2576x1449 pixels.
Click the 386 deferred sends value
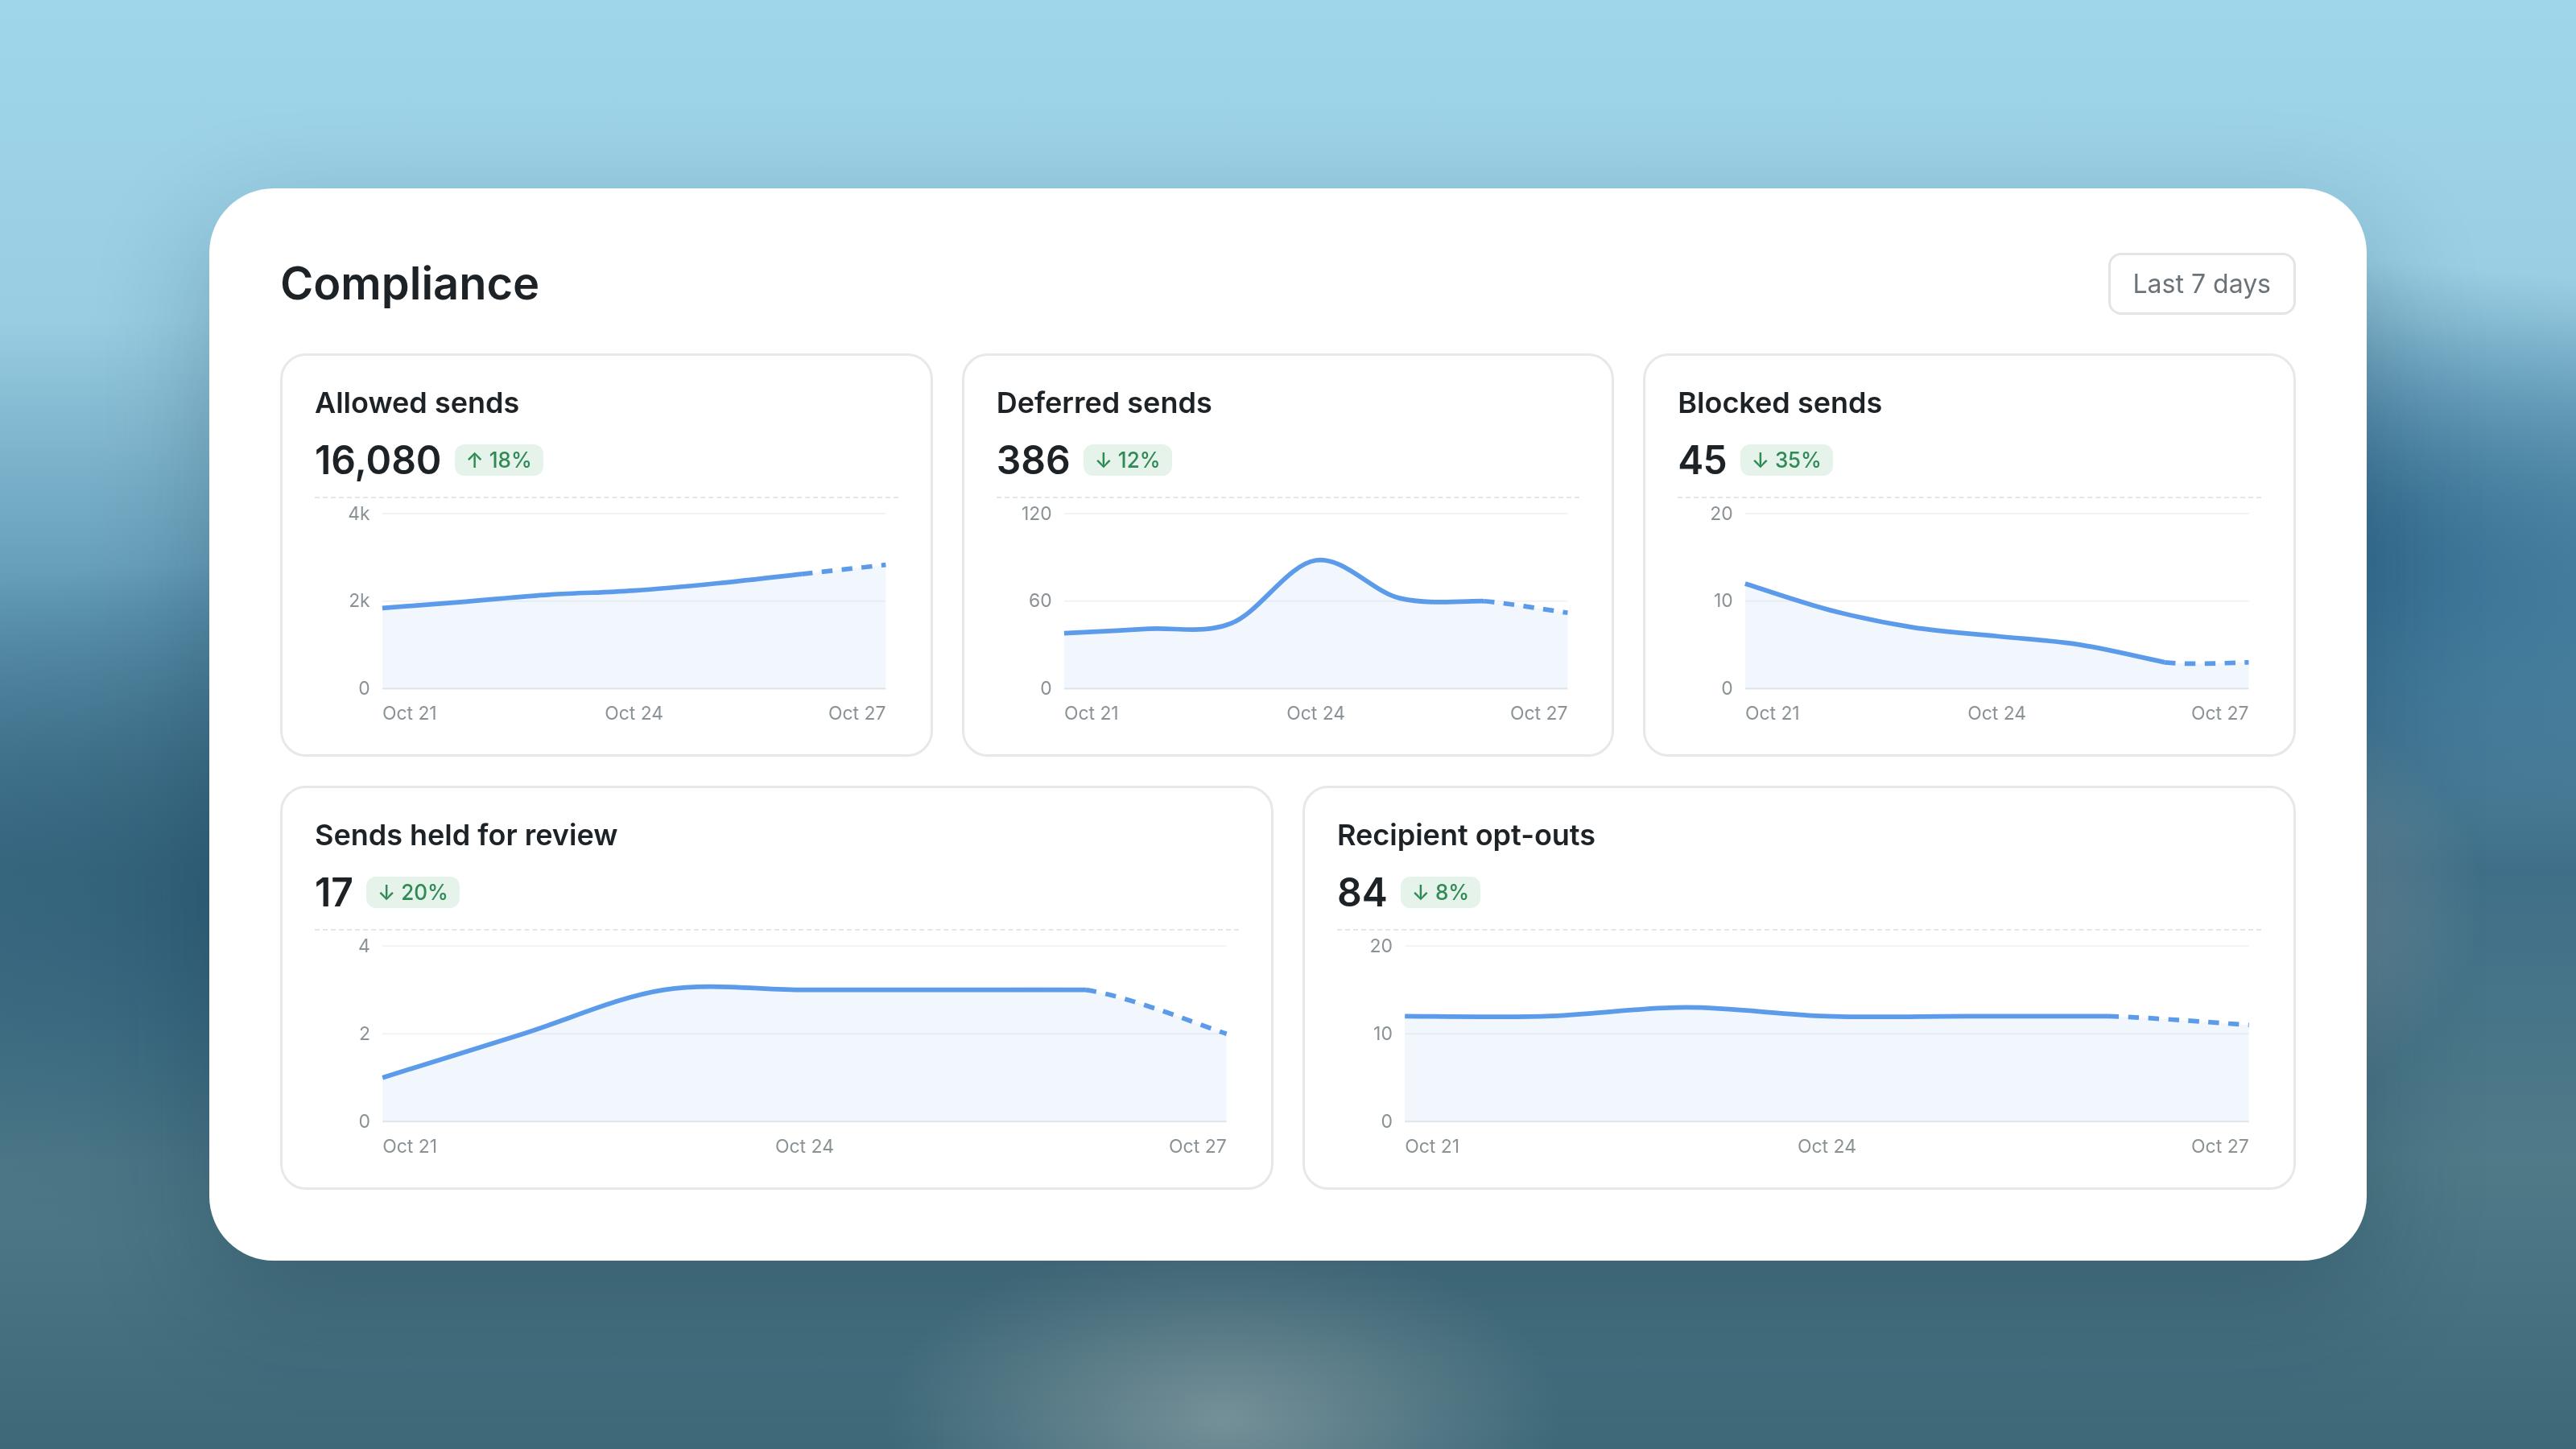[x=1033, y=460]
